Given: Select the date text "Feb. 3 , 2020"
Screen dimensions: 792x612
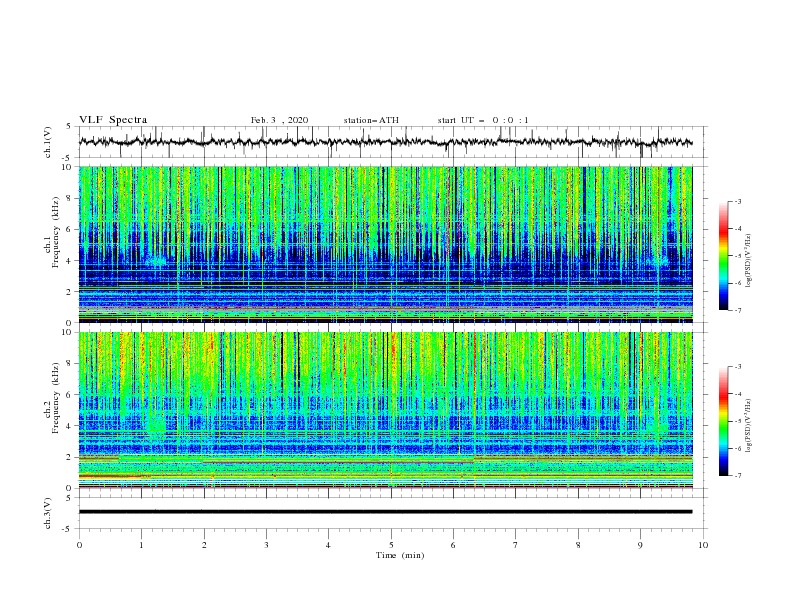Looking at the screenshot, I should (279, 120).
